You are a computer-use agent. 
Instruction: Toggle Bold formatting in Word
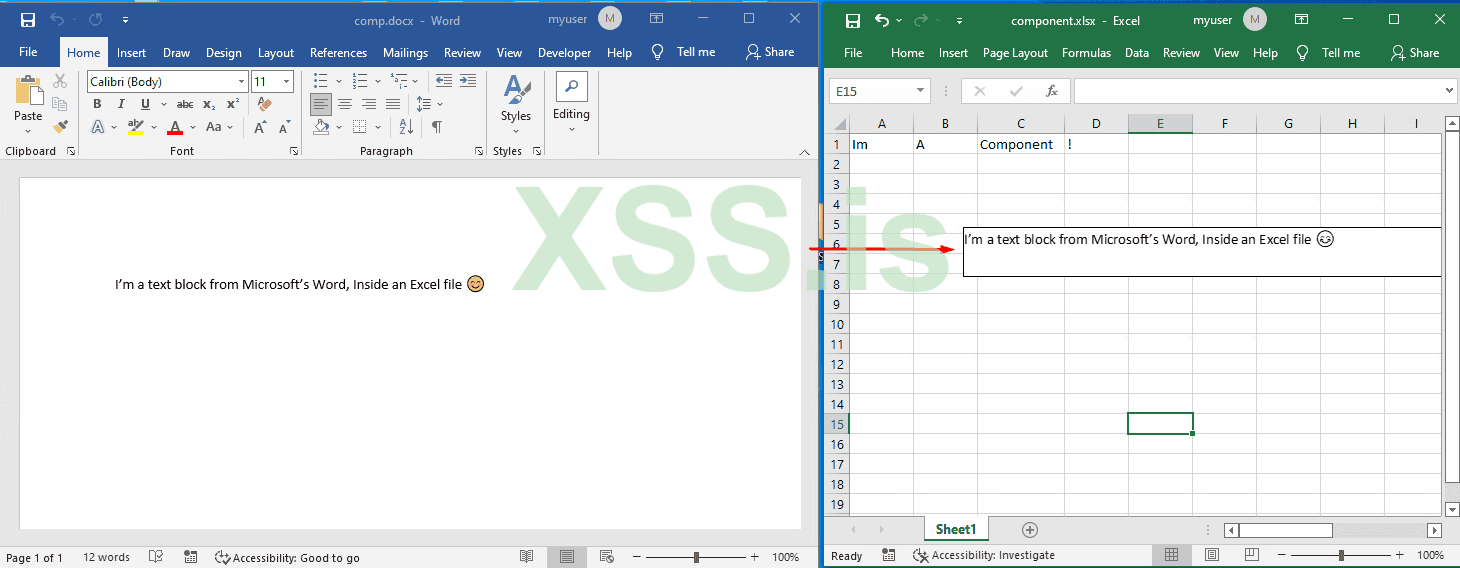pyautogui.click(x=97, y=104)
